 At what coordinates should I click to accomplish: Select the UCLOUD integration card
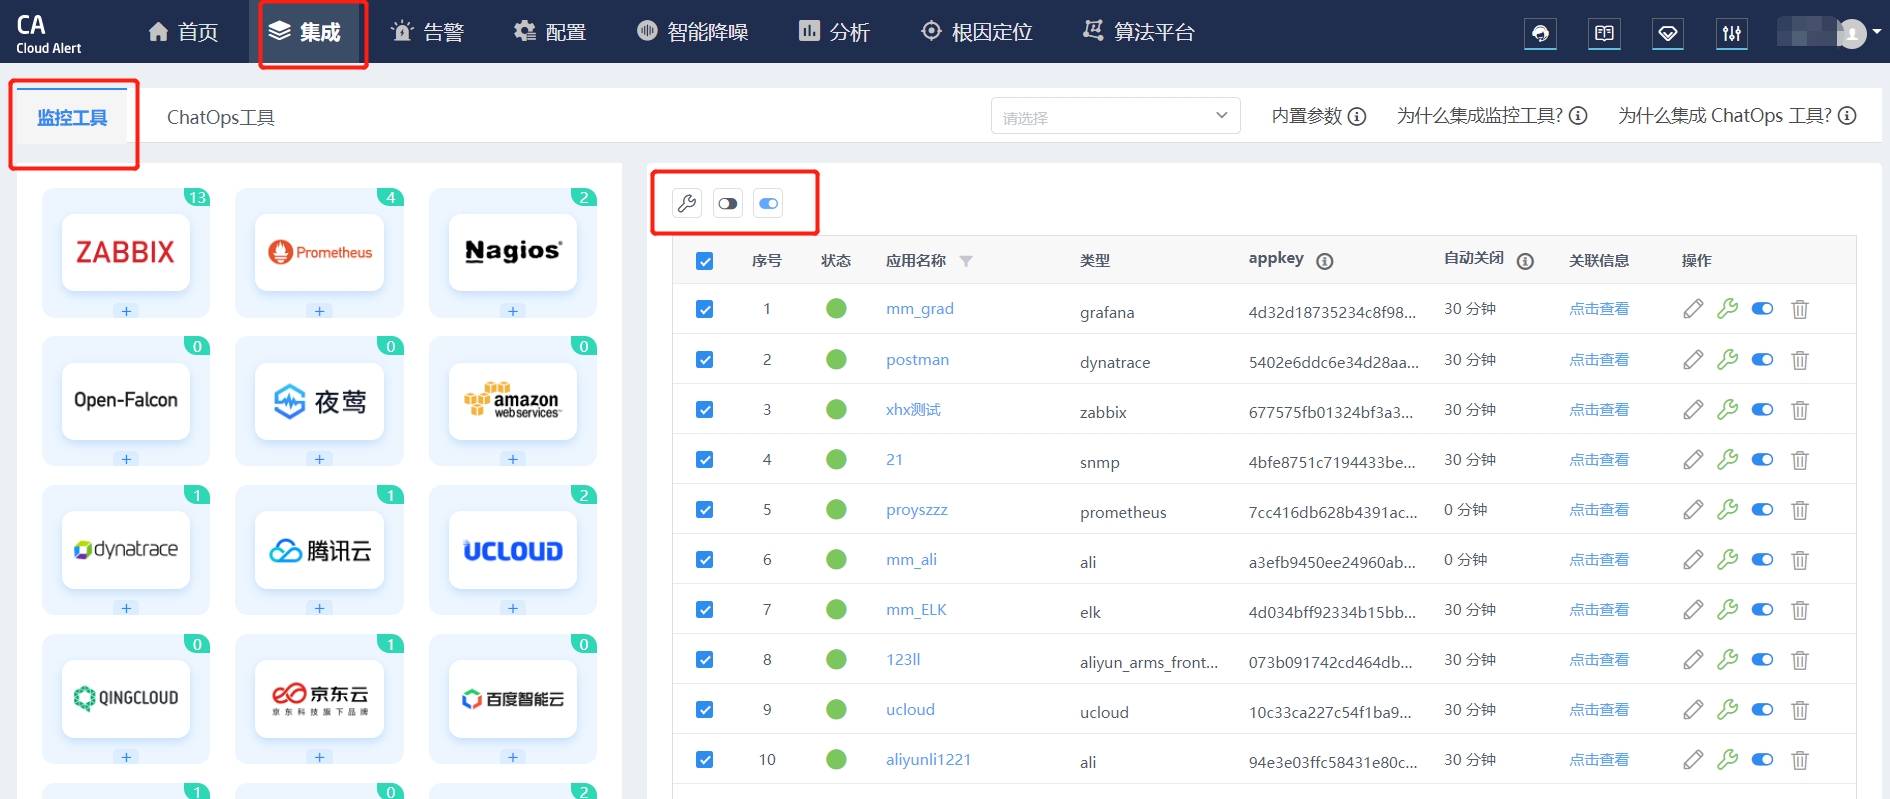pyautogui.click(x=513, y=550)
